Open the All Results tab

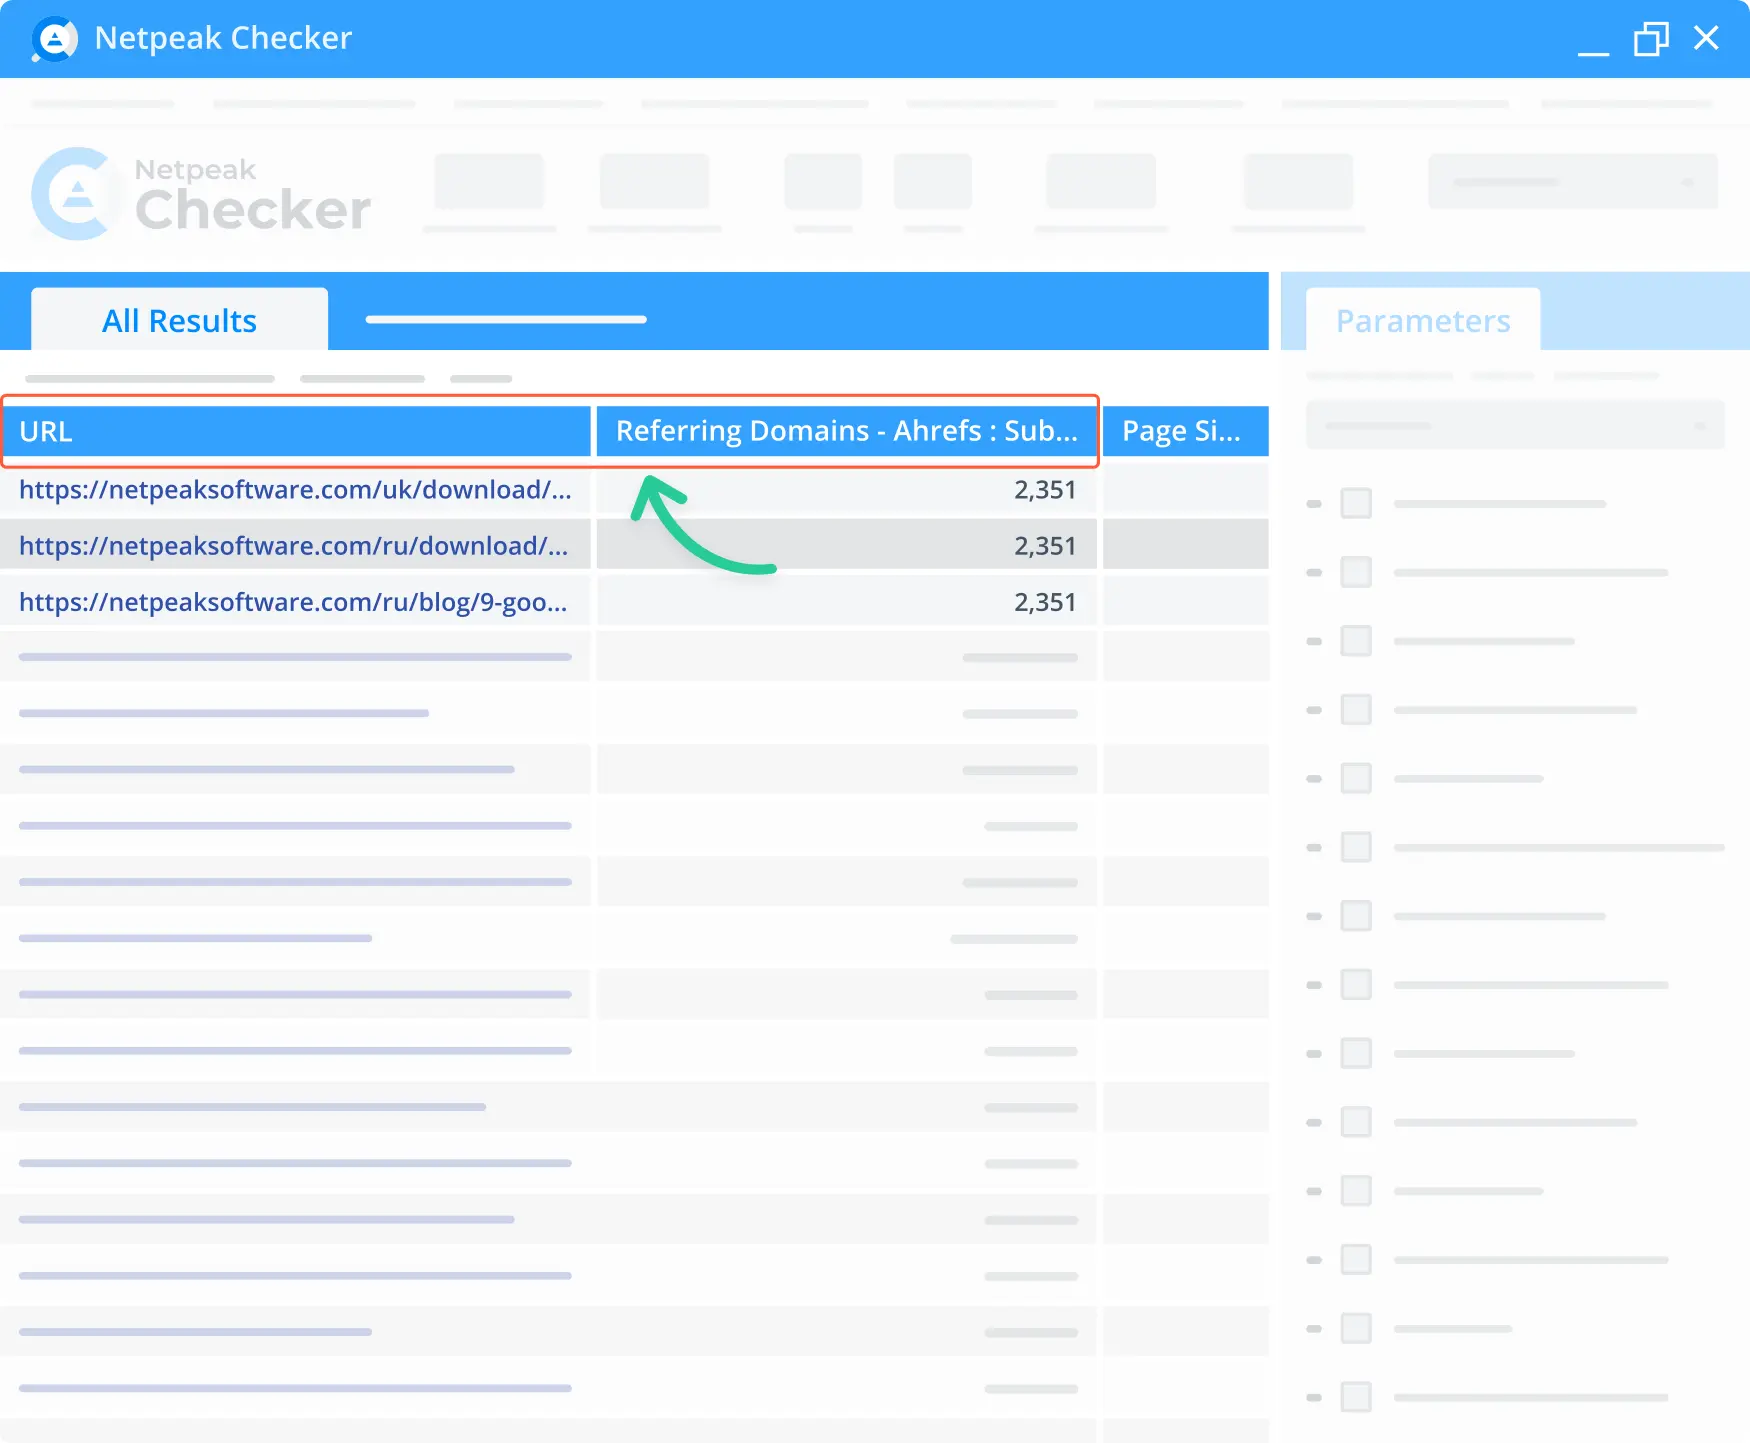180,321
